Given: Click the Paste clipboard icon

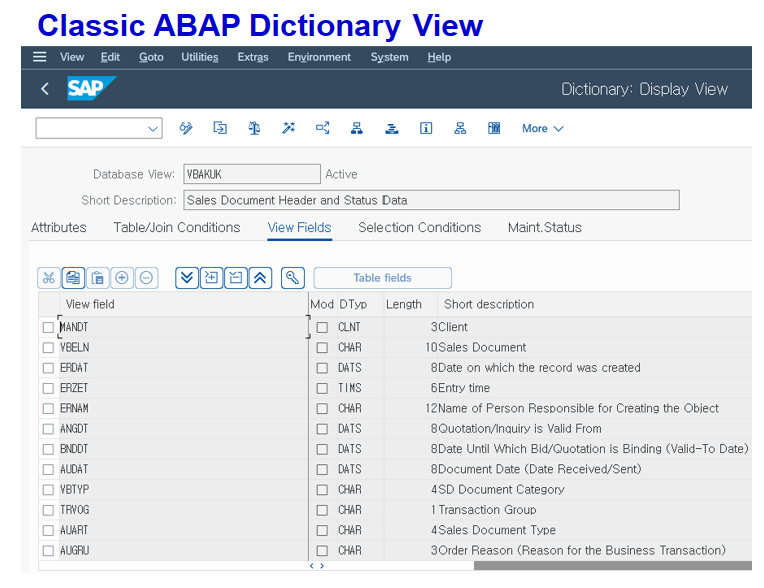Looking at the screenshot, I should [97, 278].
